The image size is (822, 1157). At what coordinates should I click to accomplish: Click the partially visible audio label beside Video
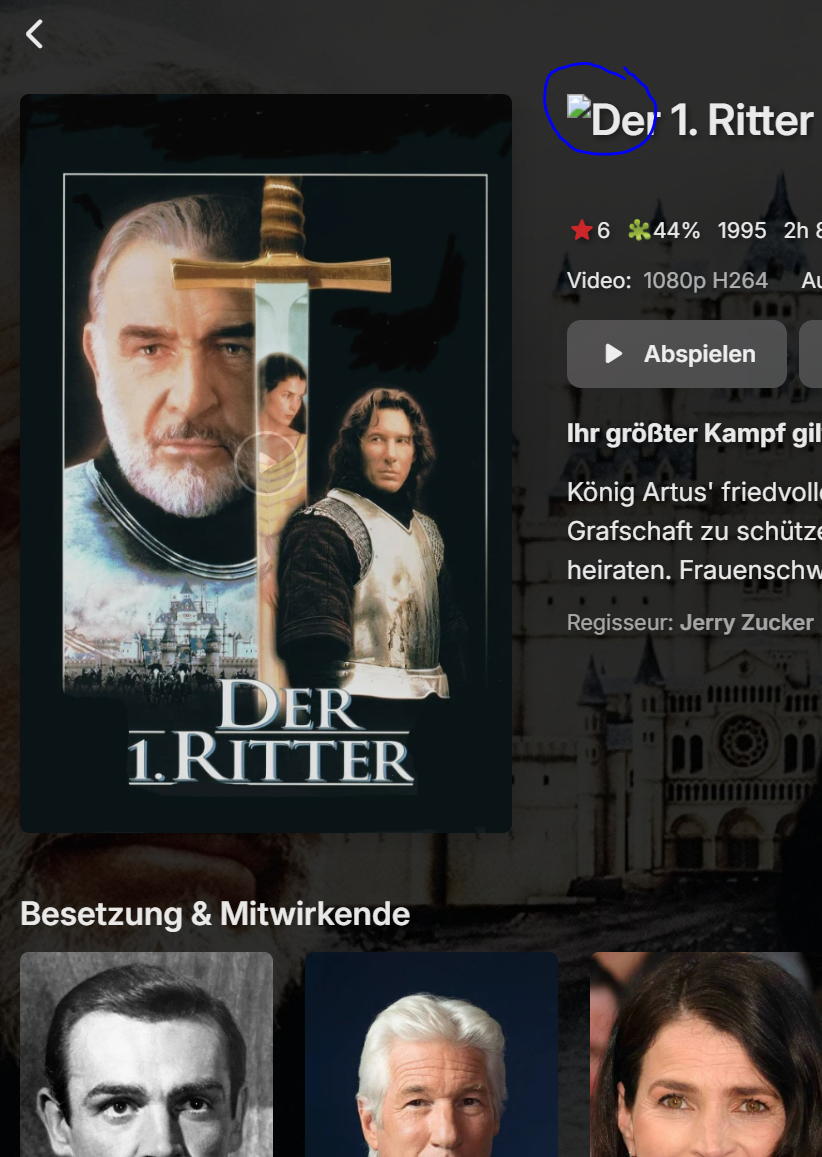[x=812, y=280]
